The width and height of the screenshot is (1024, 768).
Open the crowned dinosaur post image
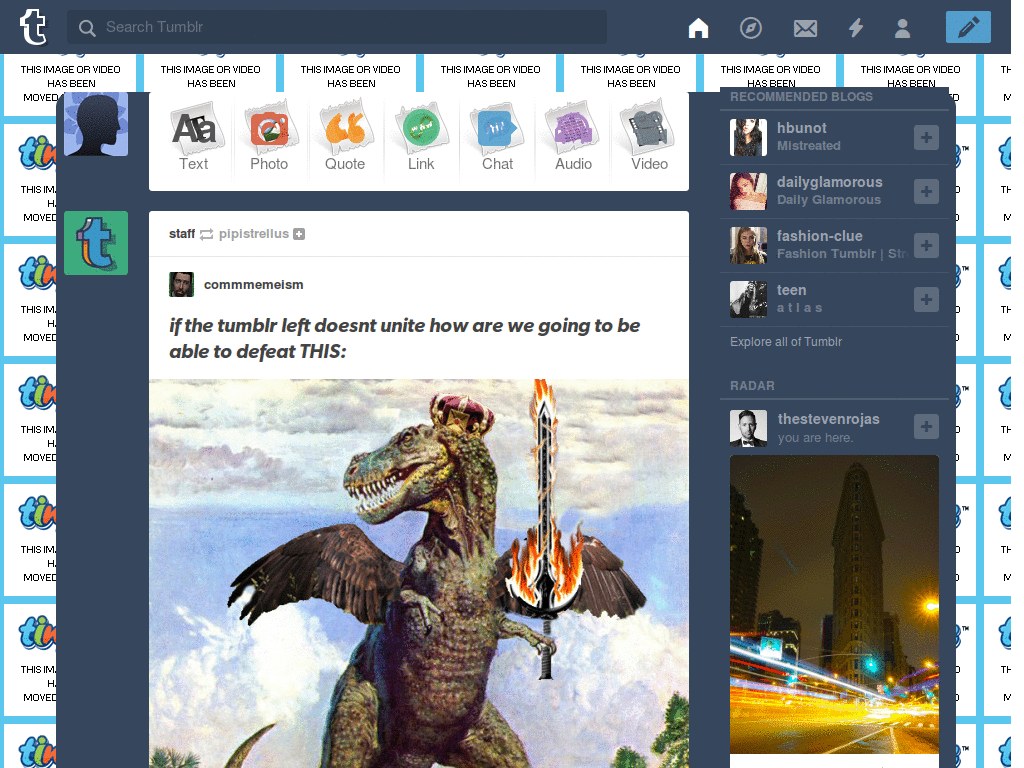[x=419, y=573]
